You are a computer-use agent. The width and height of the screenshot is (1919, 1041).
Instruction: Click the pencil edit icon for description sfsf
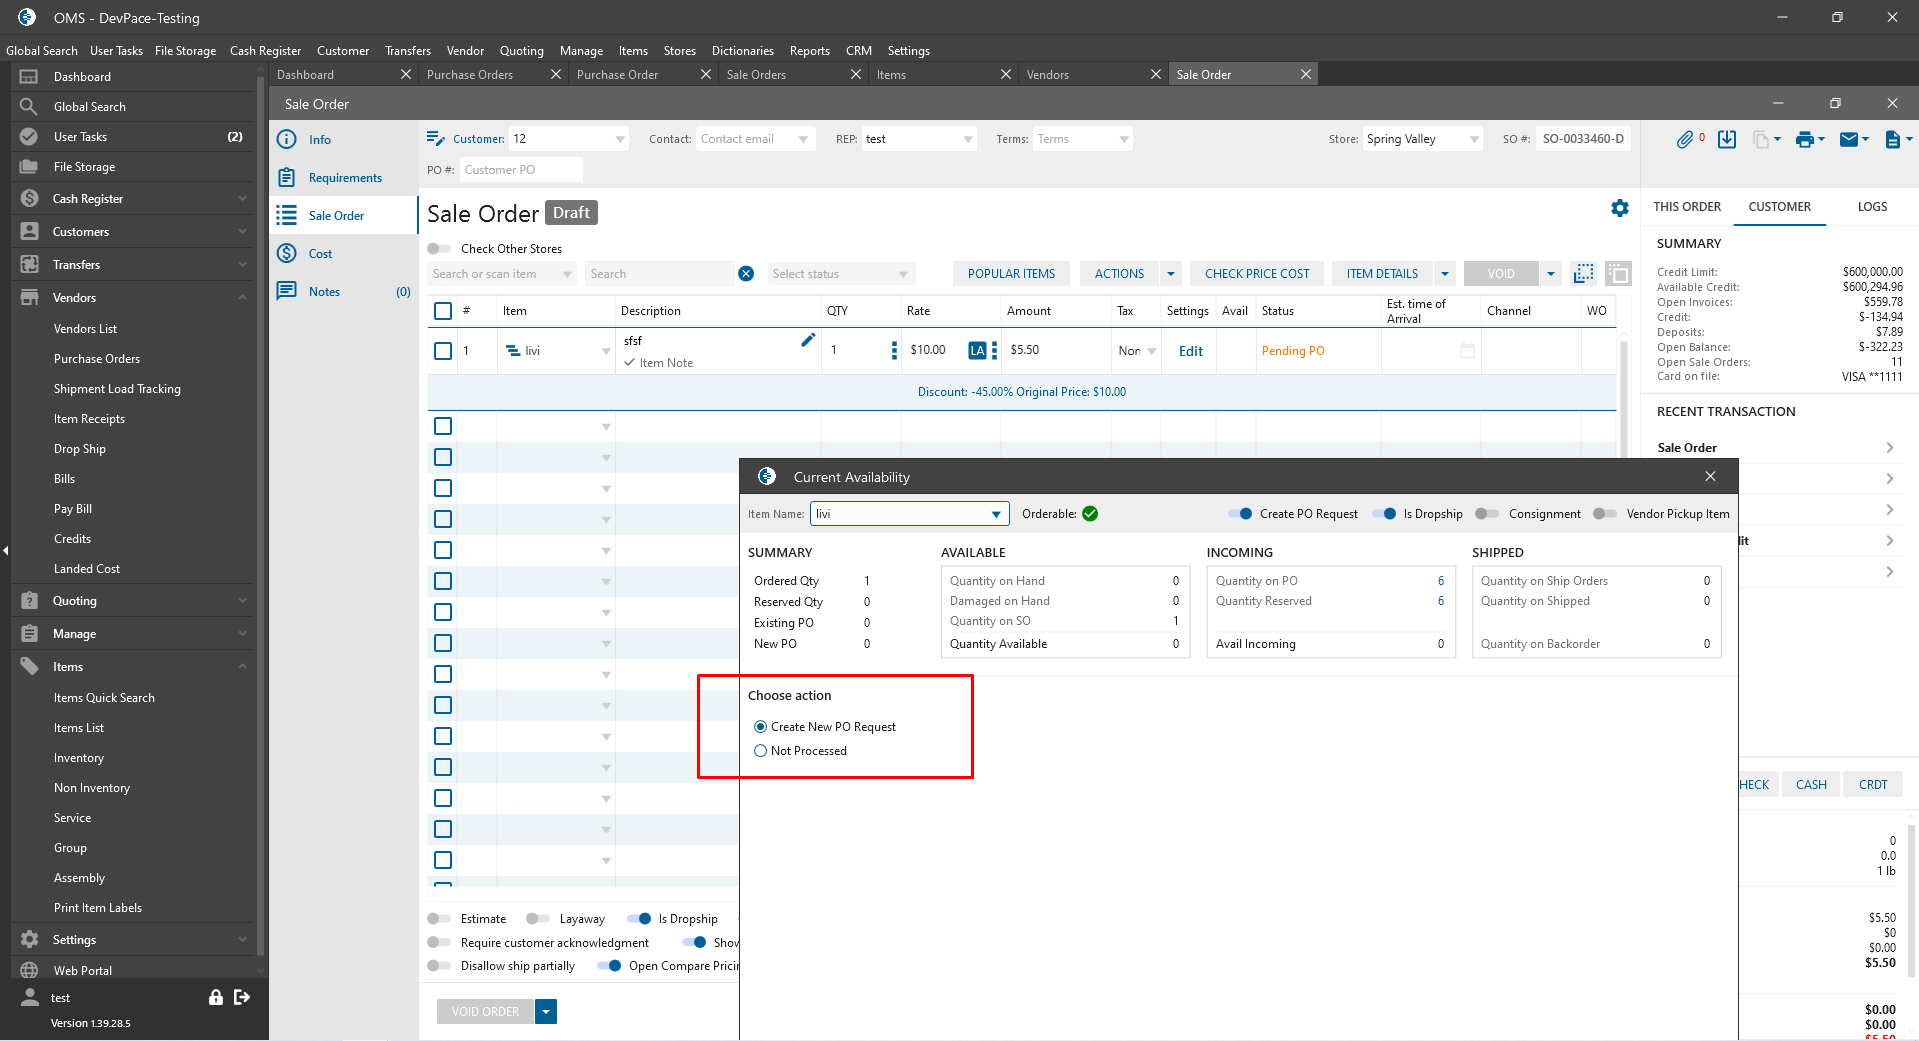[808, 340]
